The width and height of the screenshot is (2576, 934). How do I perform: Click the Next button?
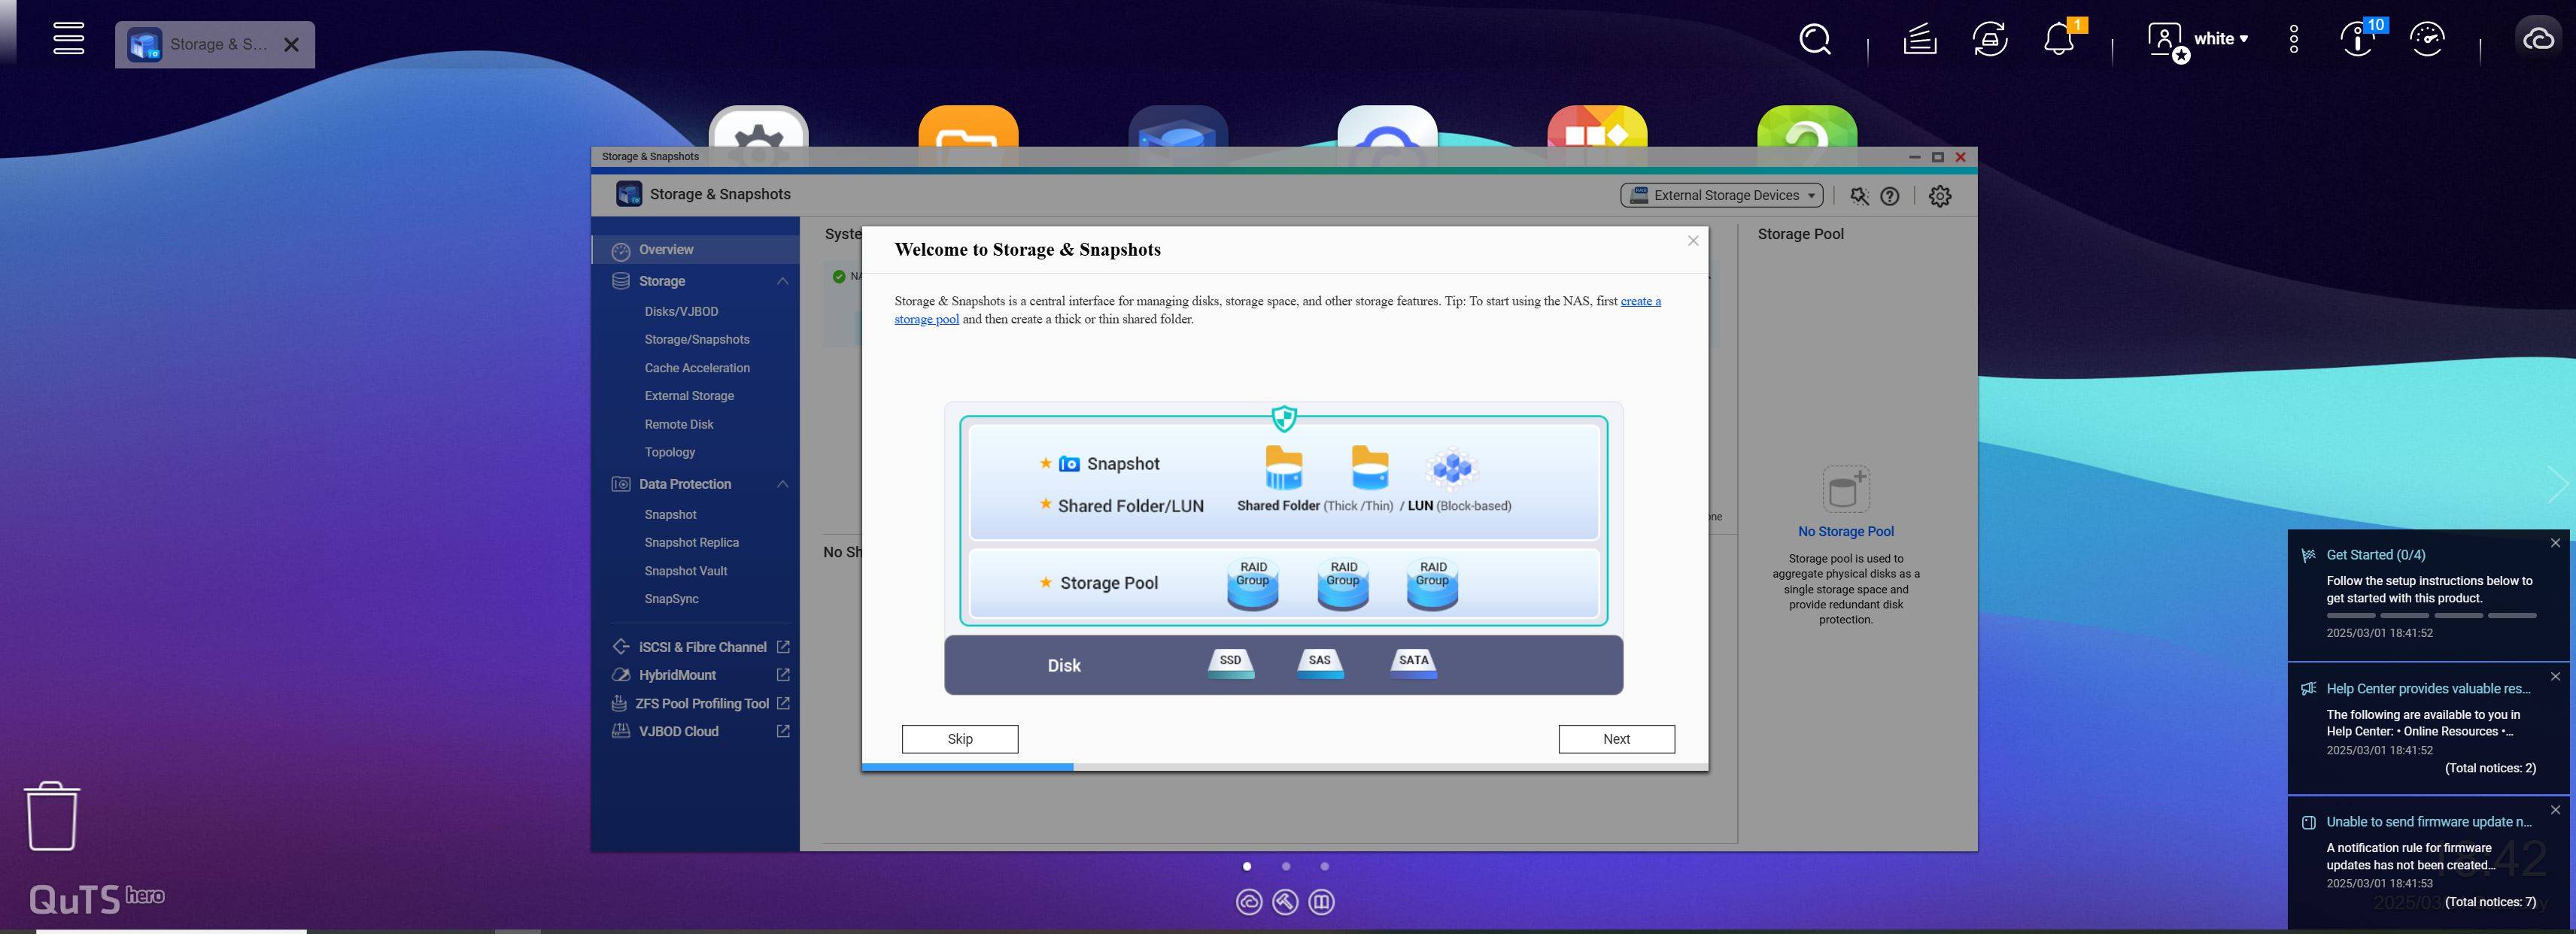(1616, 739)
